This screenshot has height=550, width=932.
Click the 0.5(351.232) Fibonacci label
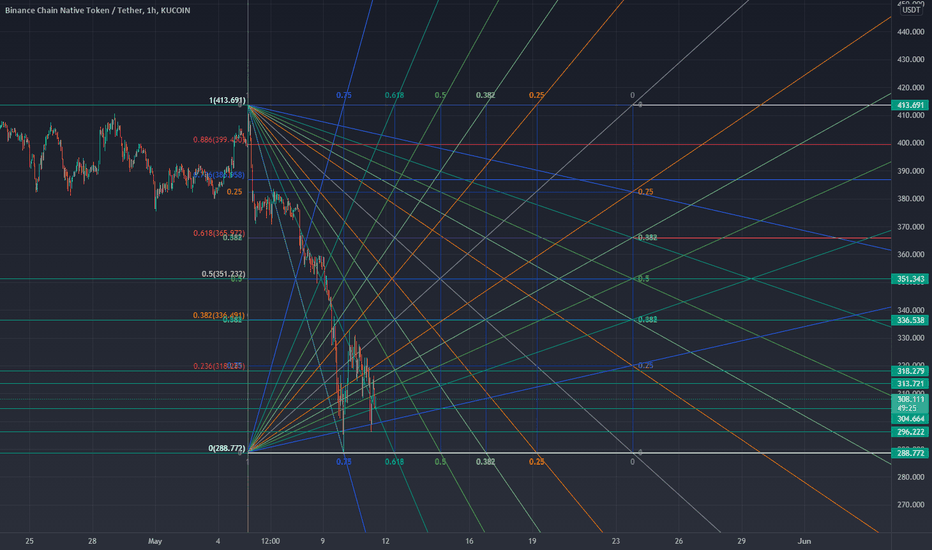pyautogui.click(x=223, y=274)
